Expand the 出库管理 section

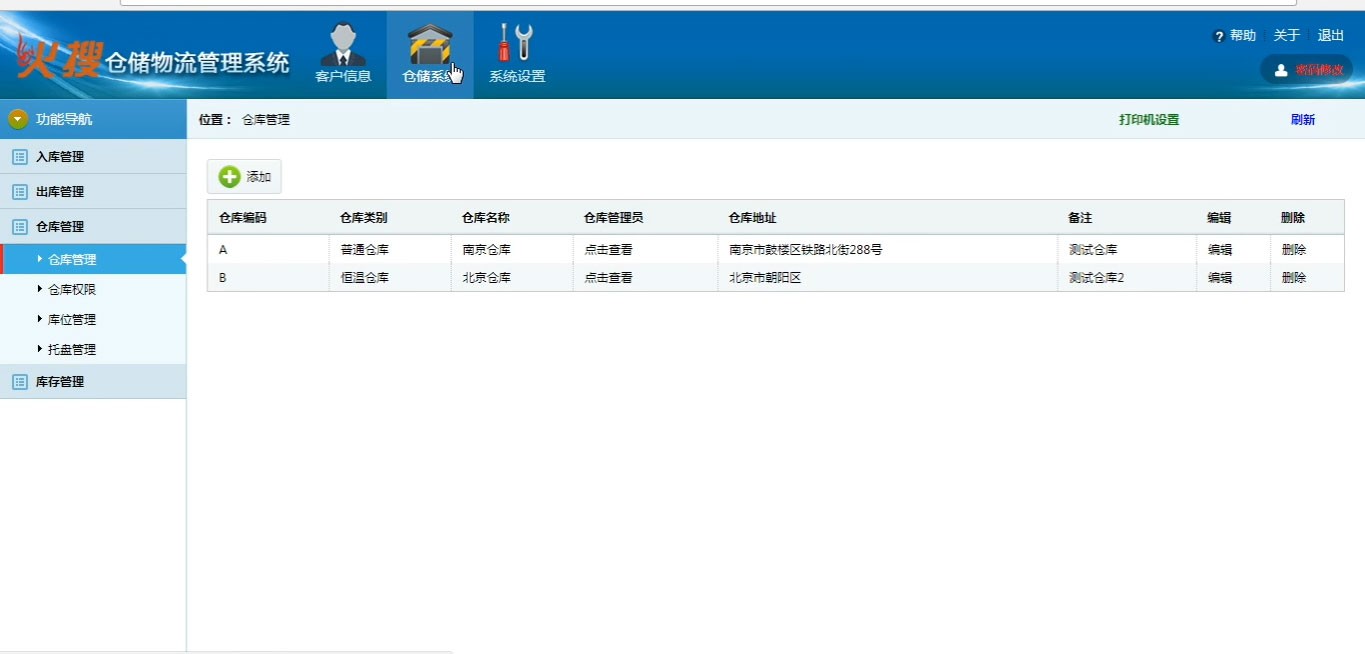click(x=60, y=192)
